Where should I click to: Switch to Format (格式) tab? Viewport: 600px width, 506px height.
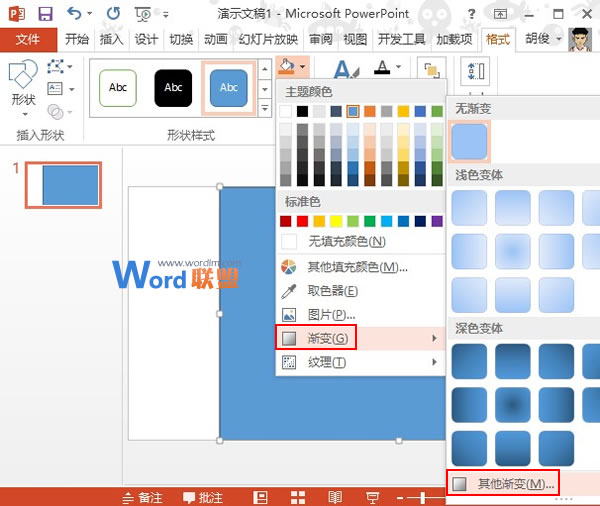(x=498, y=39)
